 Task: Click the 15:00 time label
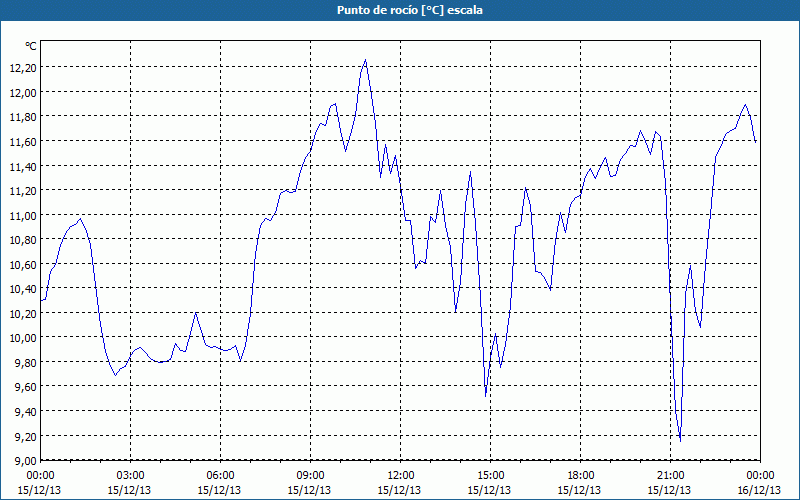click(490, 475)
